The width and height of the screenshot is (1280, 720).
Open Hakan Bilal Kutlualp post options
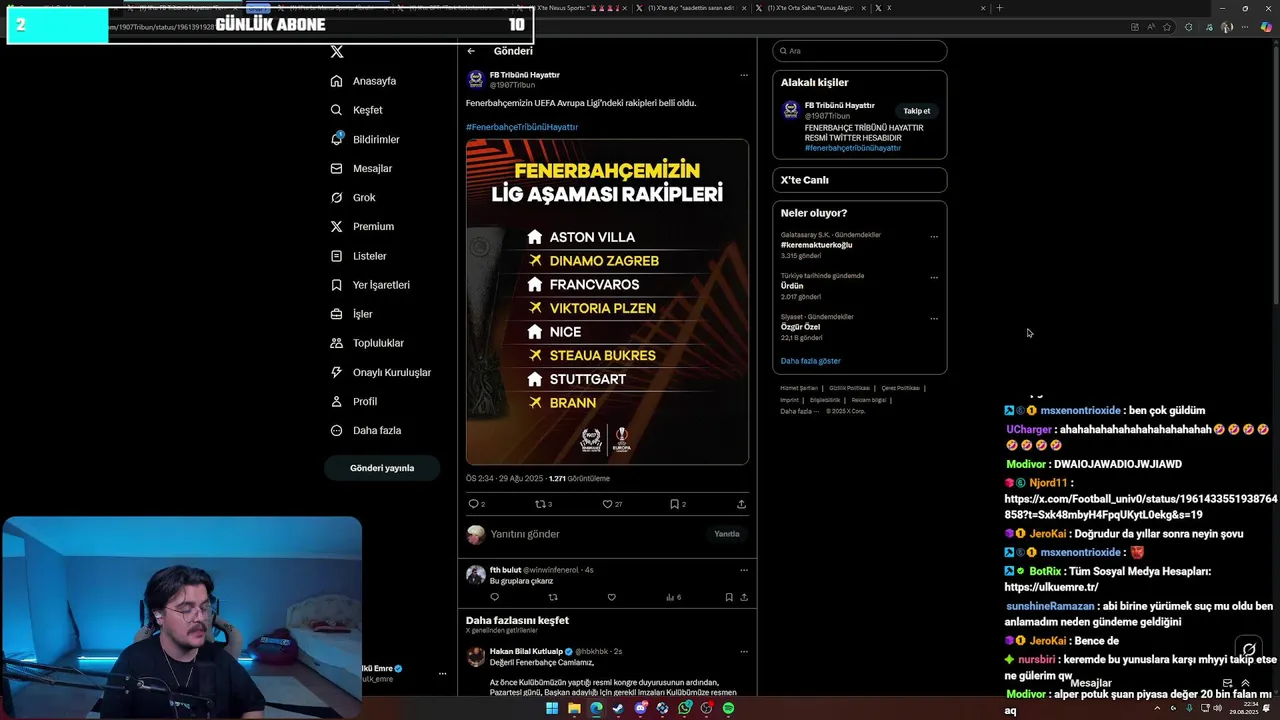tap(743, 651)
